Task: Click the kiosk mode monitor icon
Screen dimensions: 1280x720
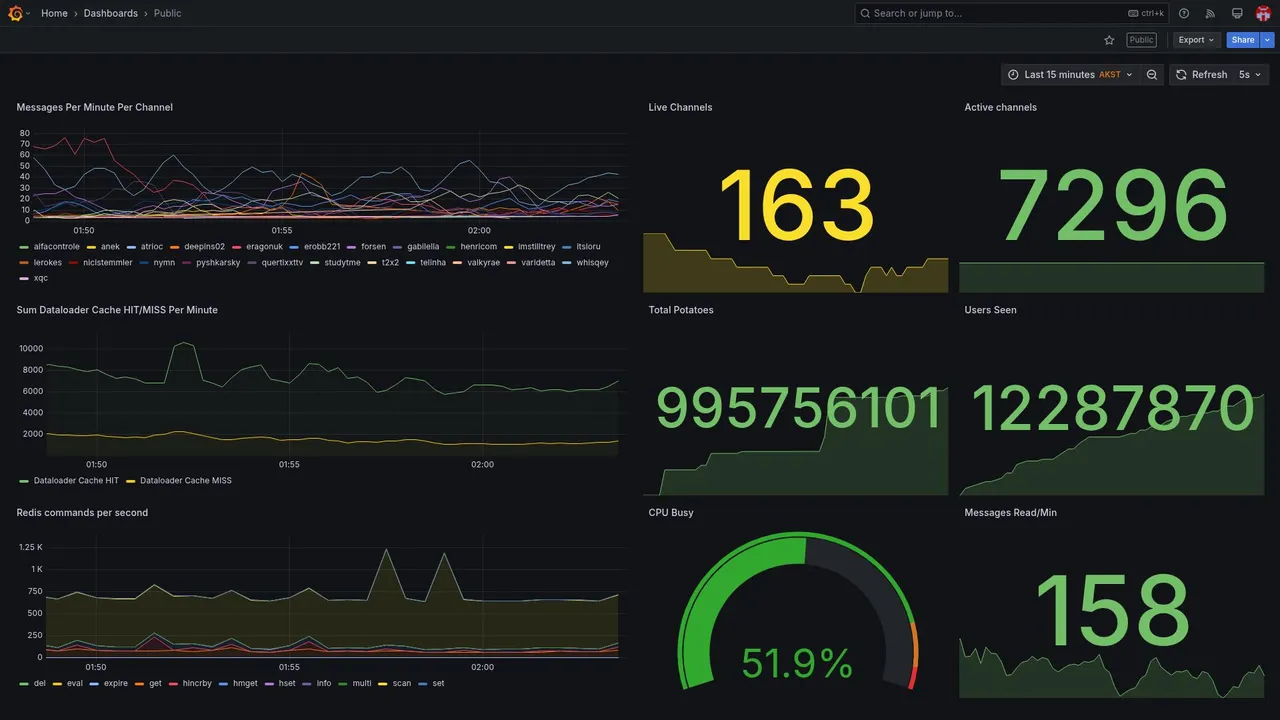Action: 1237,13
